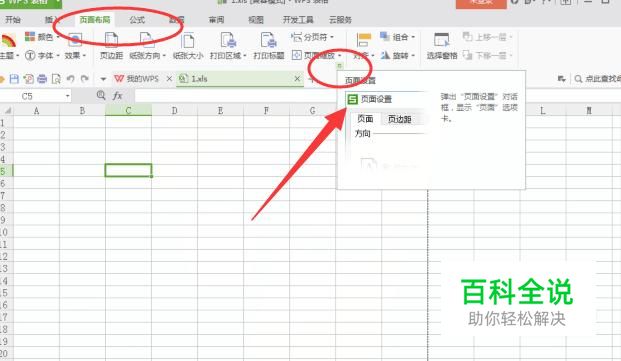Switch to the 开始 ribbon tab

click(13, 19)
